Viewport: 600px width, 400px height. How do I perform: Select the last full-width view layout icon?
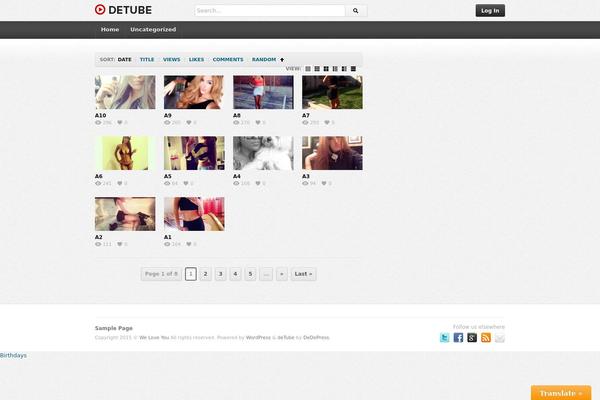(353, 69)
